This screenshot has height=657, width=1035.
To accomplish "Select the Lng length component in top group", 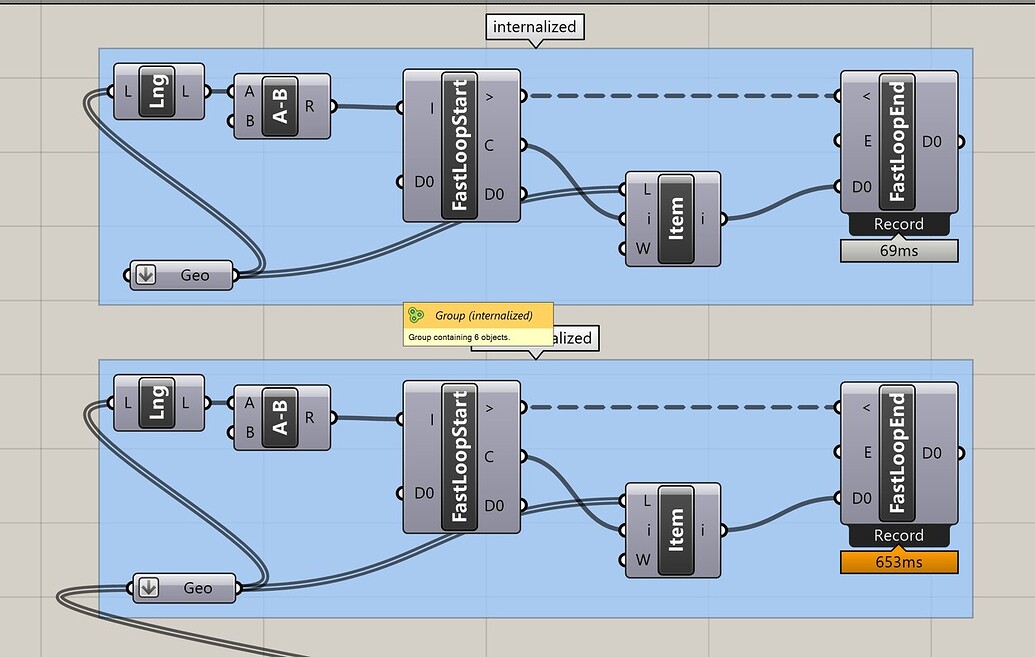I will (x=158, y=91).
